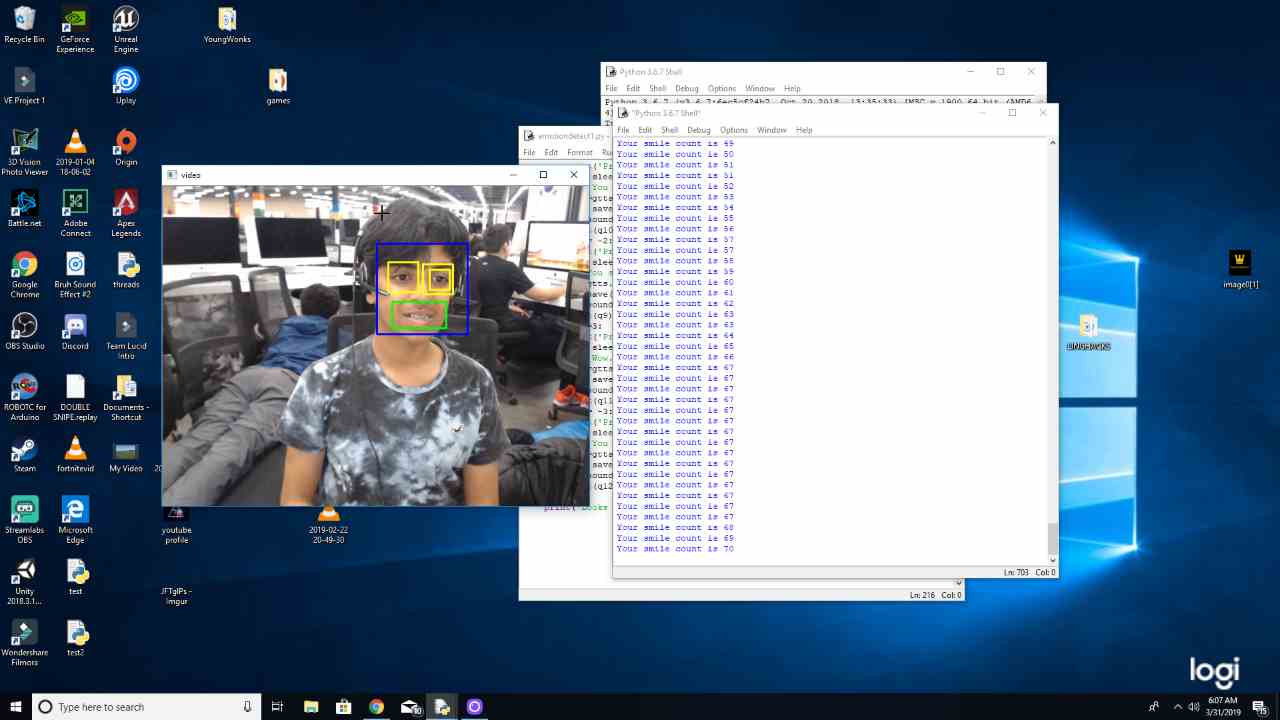Select the Google Chrome desktop shortcut

click(x=24, y=275)
